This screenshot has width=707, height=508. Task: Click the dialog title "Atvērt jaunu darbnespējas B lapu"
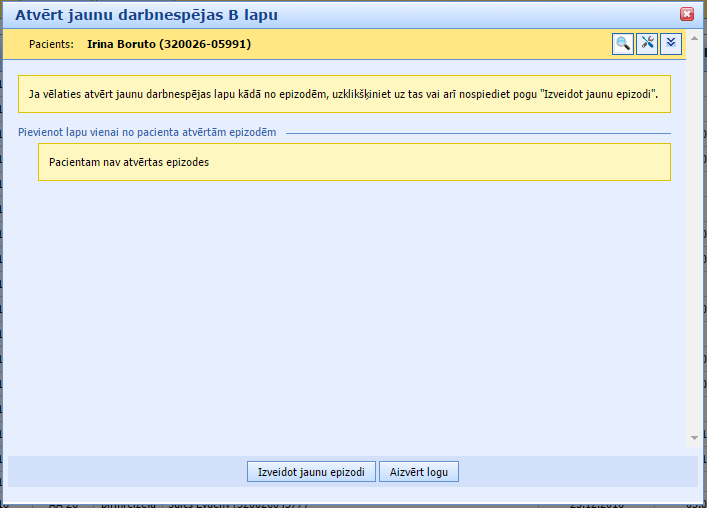coord(146,15)
